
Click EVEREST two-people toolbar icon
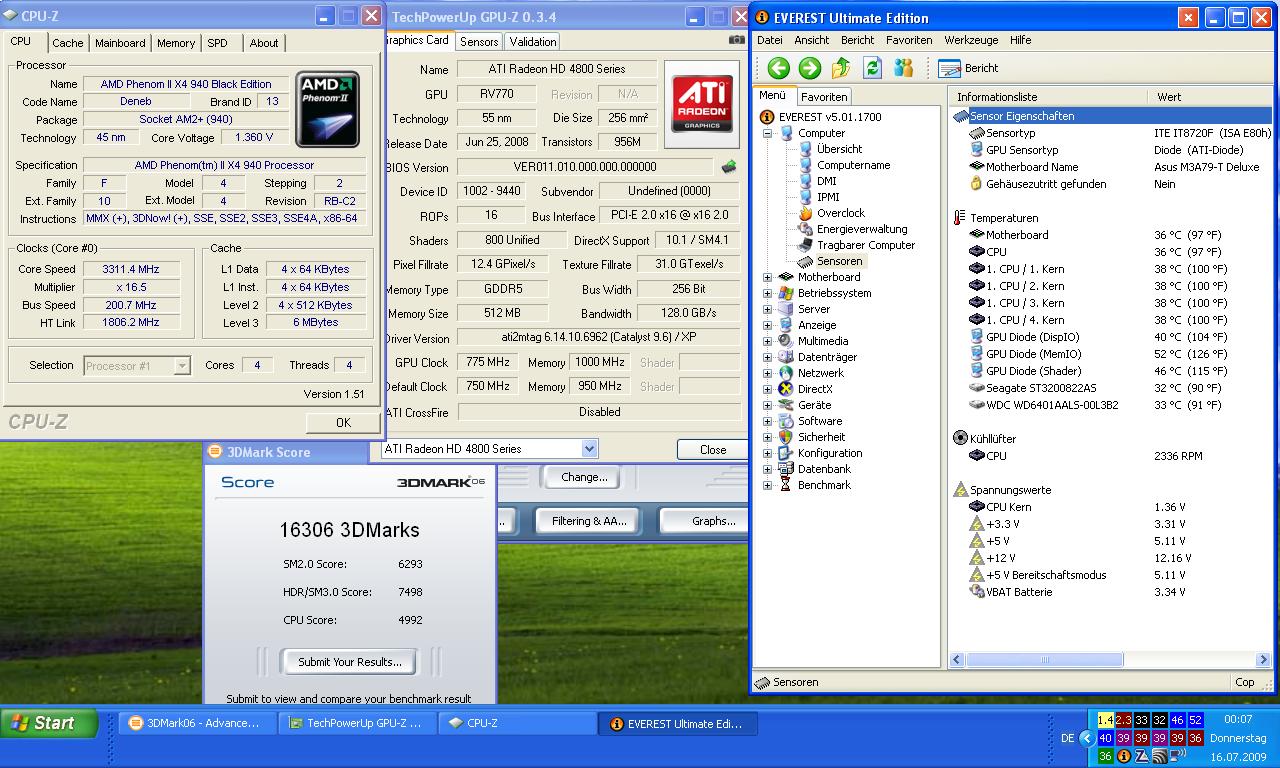pyautogui.click(x=904, y=68)
